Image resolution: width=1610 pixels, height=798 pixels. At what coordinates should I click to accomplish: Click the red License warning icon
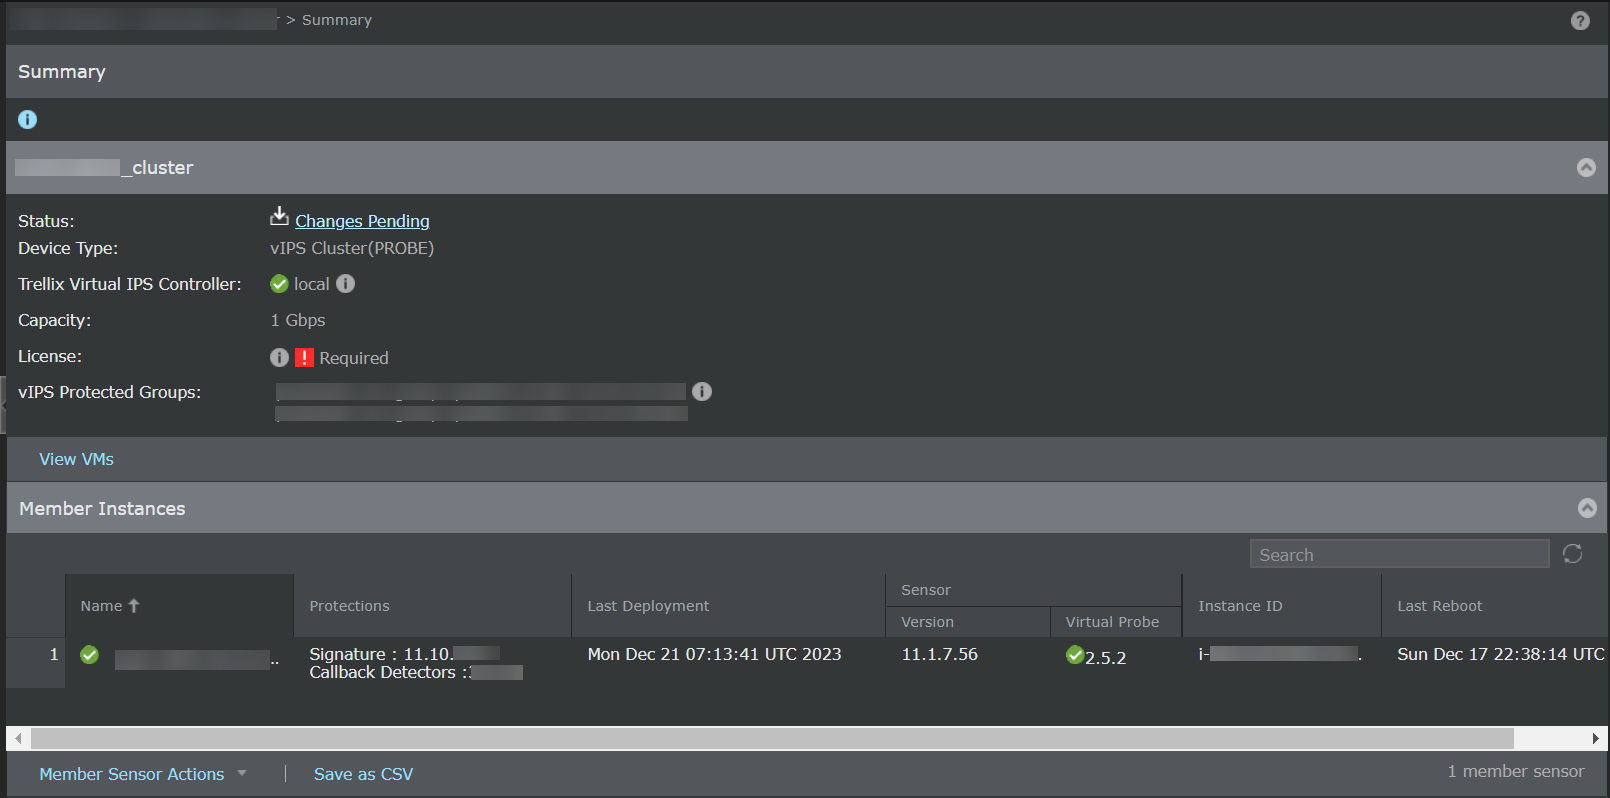pos(305,357)
